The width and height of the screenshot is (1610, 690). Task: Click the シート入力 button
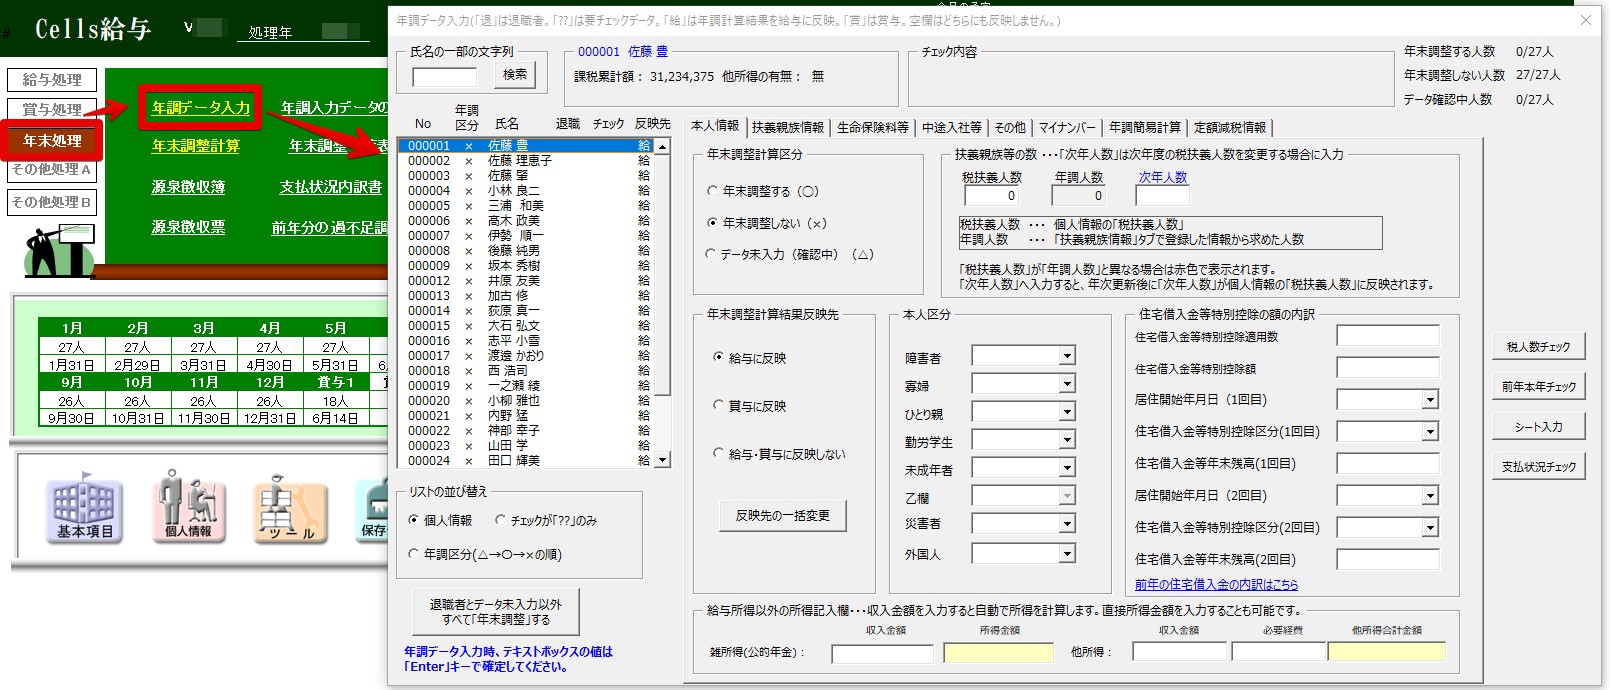1538,427
